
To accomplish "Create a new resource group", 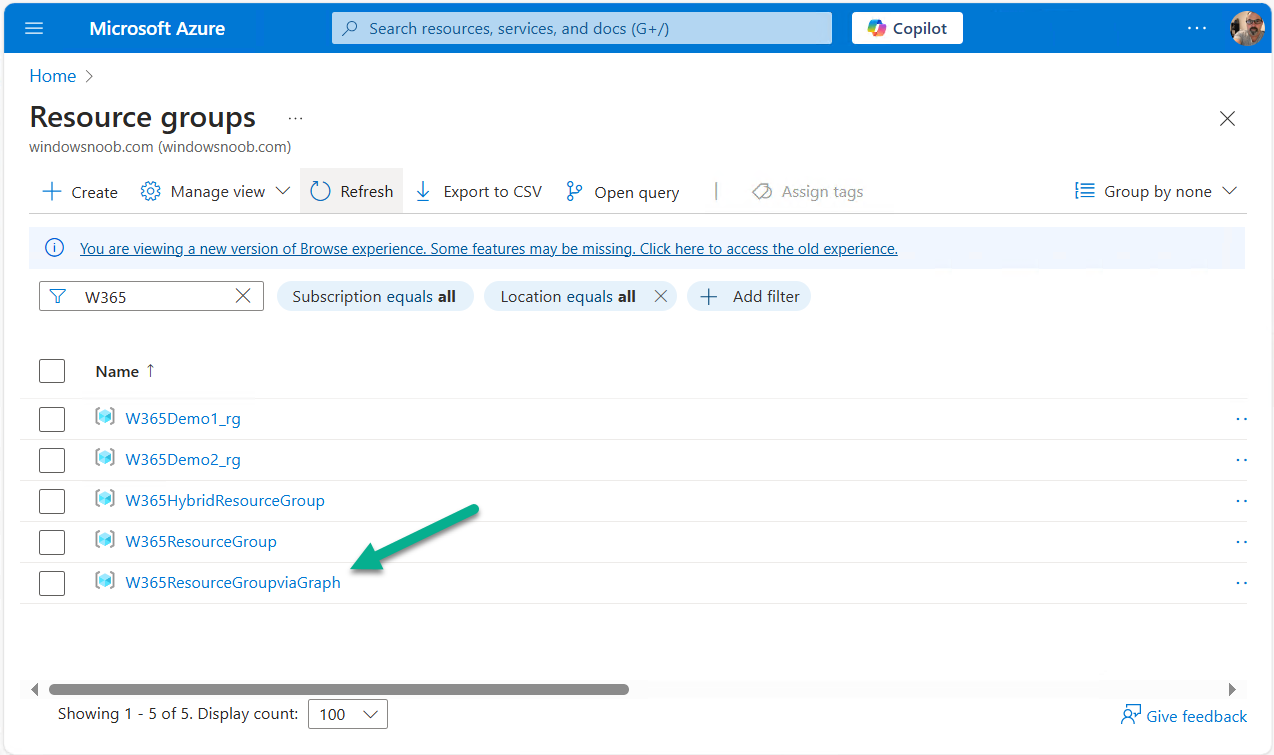I will point(80,192).
